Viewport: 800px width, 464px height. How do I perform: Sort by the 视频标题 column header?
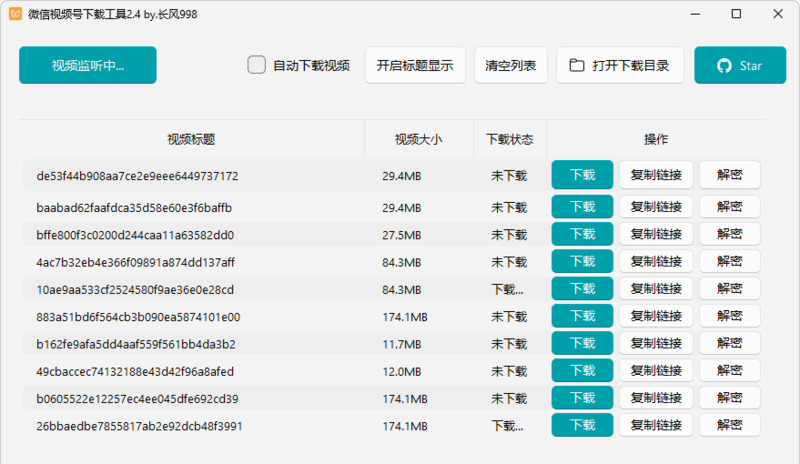point(191,139)
